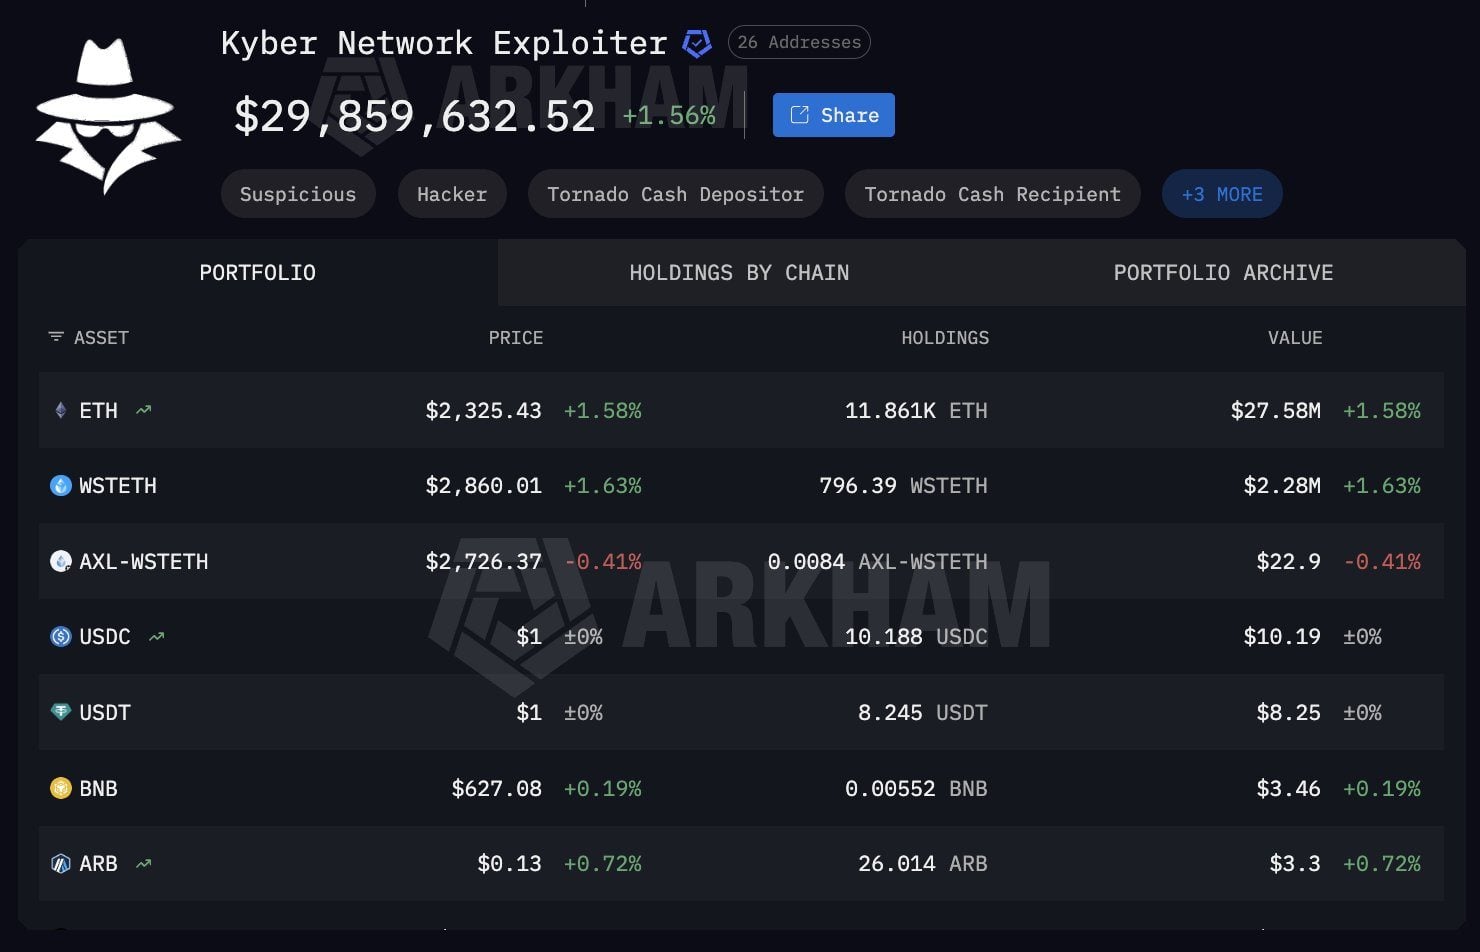This screenshot has height=952, width=1480.
Task: Click the USDT token icon
Action: (x=60, y=712)
